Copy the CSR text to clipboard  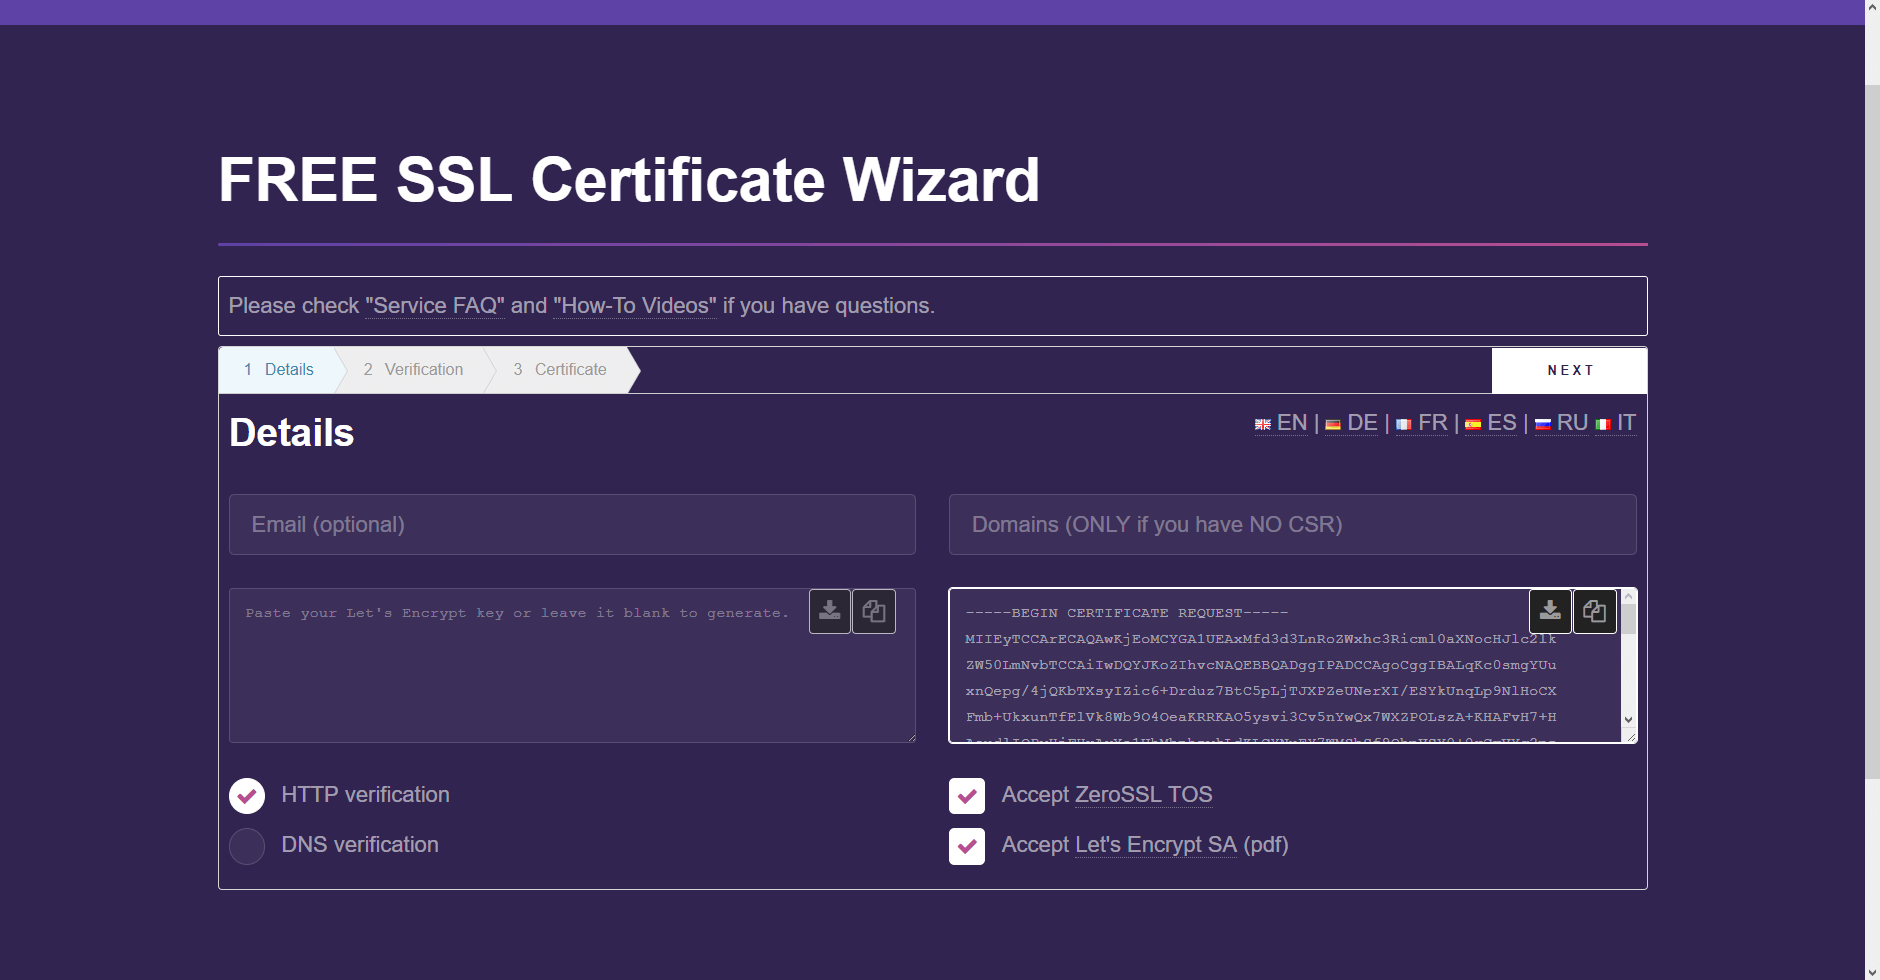1594,611
